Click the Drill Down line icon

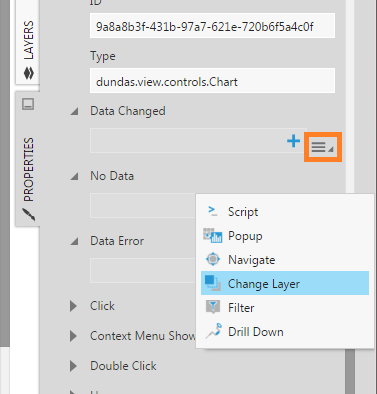[x=213, y=331]
